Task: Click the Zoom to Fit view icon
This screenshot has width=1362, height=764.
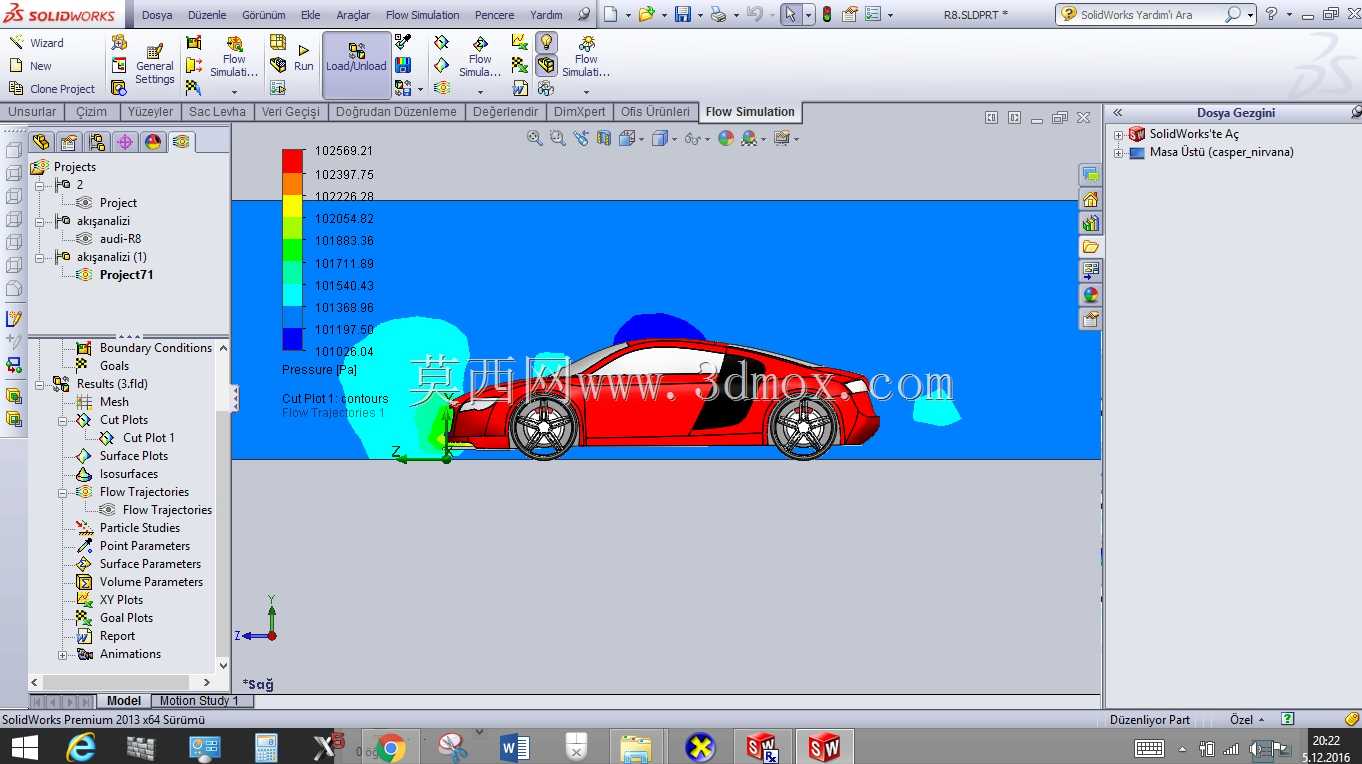Action: click(535, 138)
